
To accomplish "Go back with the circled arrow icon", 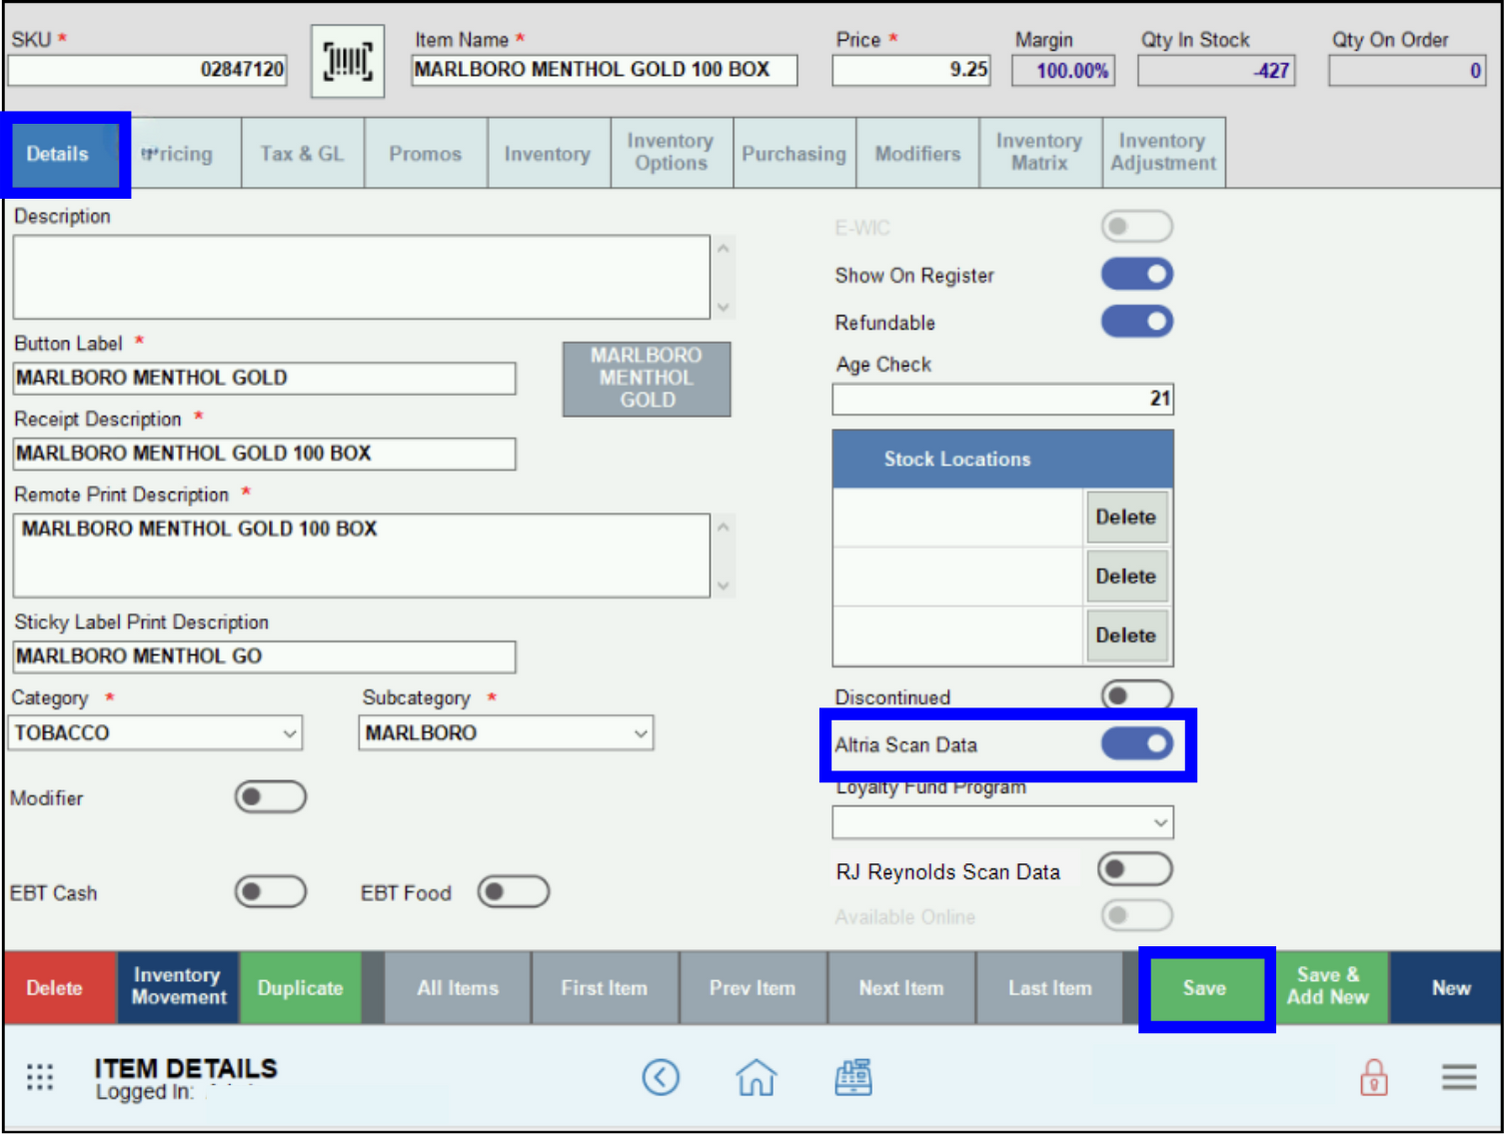I will coord(661,1077).
